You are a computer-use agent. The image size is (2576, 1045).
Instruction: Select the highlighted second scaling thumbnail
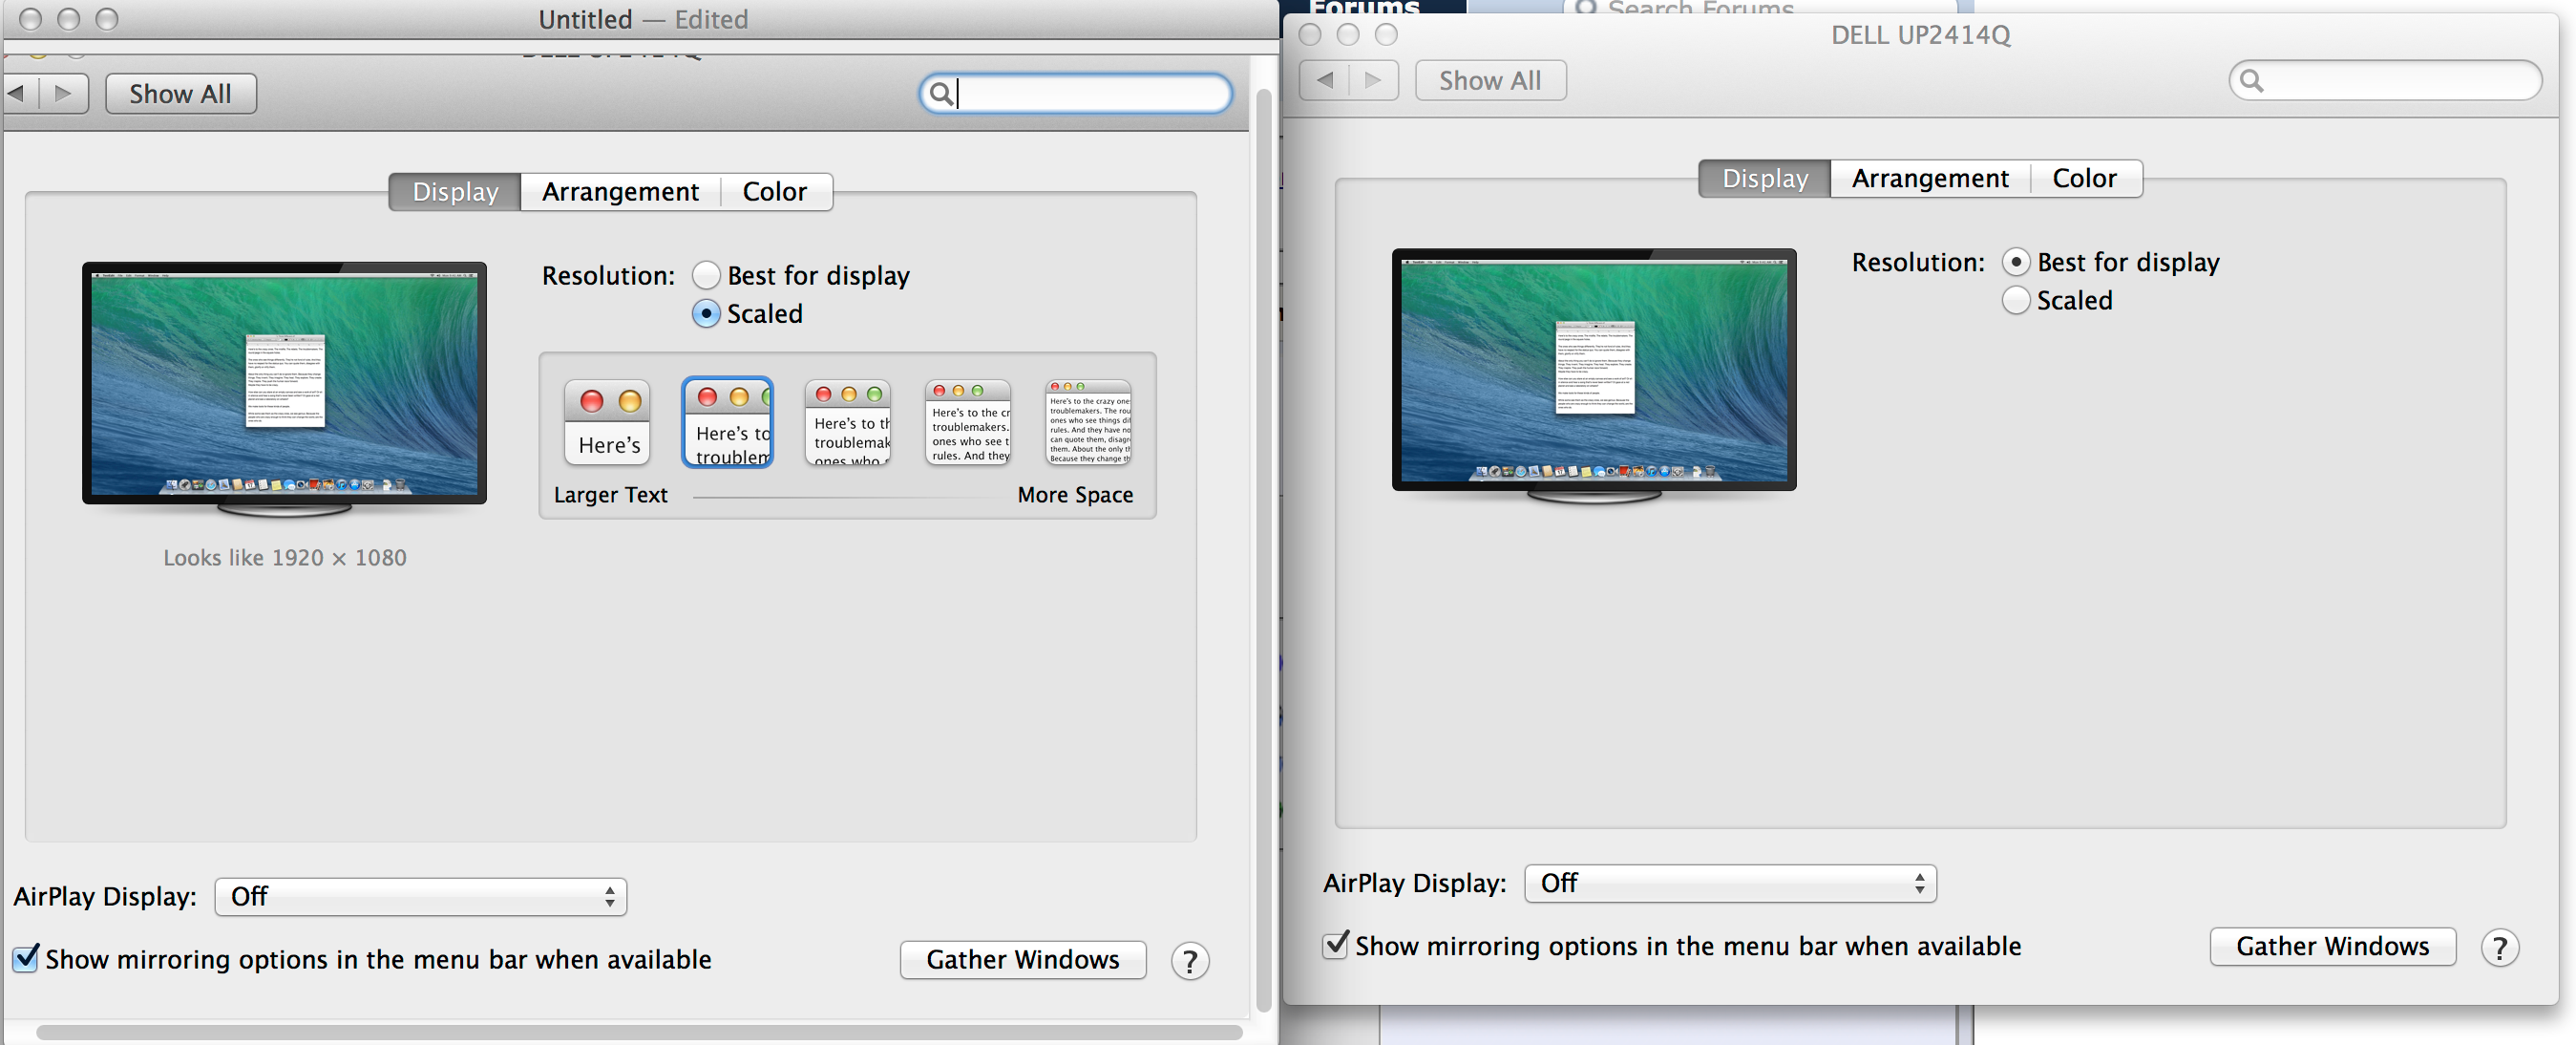[728, 422]
